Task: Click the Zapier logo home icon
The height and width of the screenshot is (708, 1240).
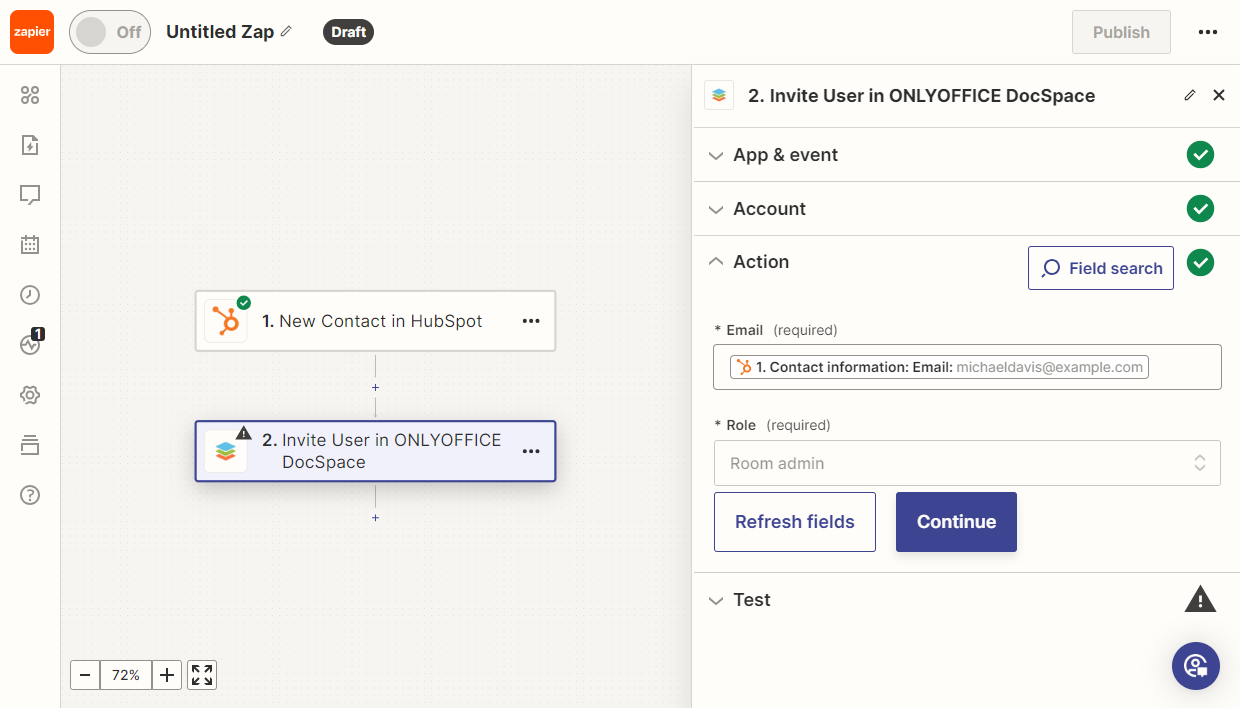Action: pos(31,32)
